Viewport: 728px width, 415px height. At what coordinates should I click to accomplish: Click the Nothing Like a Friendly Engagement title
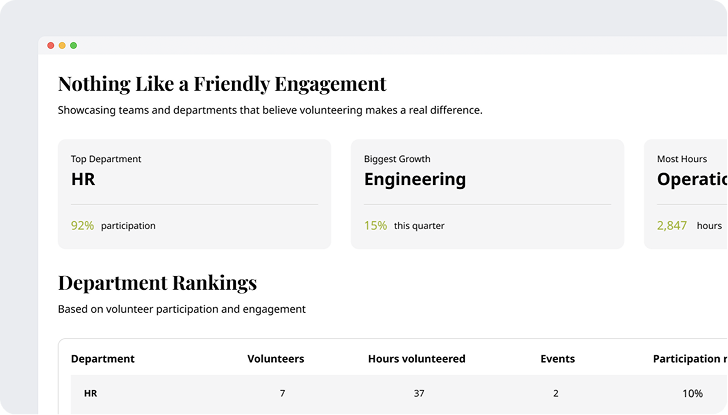pos(222,84)
